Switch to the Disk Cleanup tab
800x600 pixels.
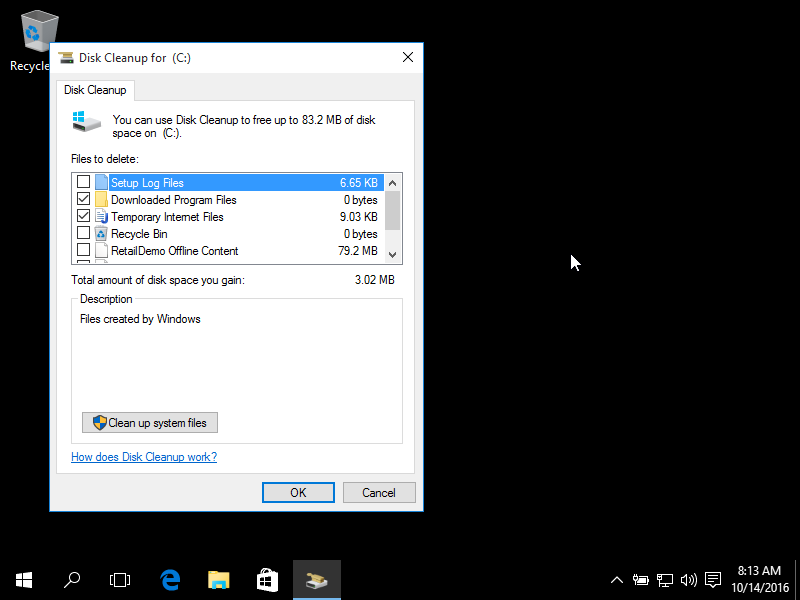pyautogui.click(x=95, y=90)
